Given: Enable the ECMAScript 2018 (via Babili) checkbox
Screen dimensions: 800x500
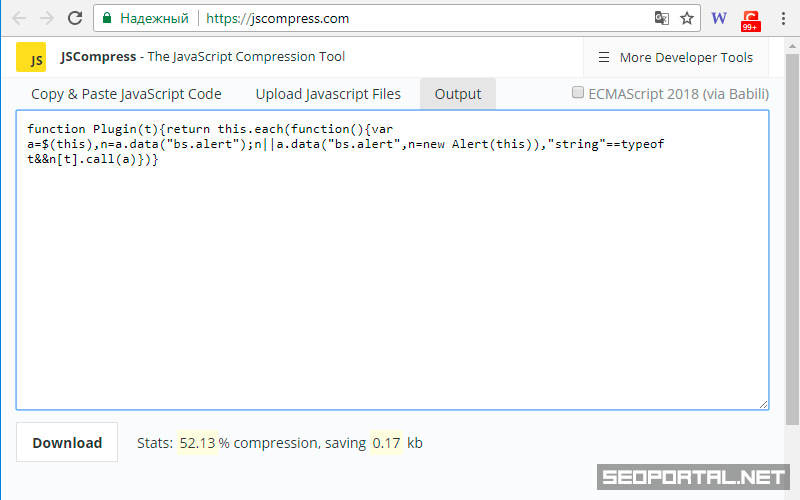Looking at the screenshot, I should click(578, 93).
